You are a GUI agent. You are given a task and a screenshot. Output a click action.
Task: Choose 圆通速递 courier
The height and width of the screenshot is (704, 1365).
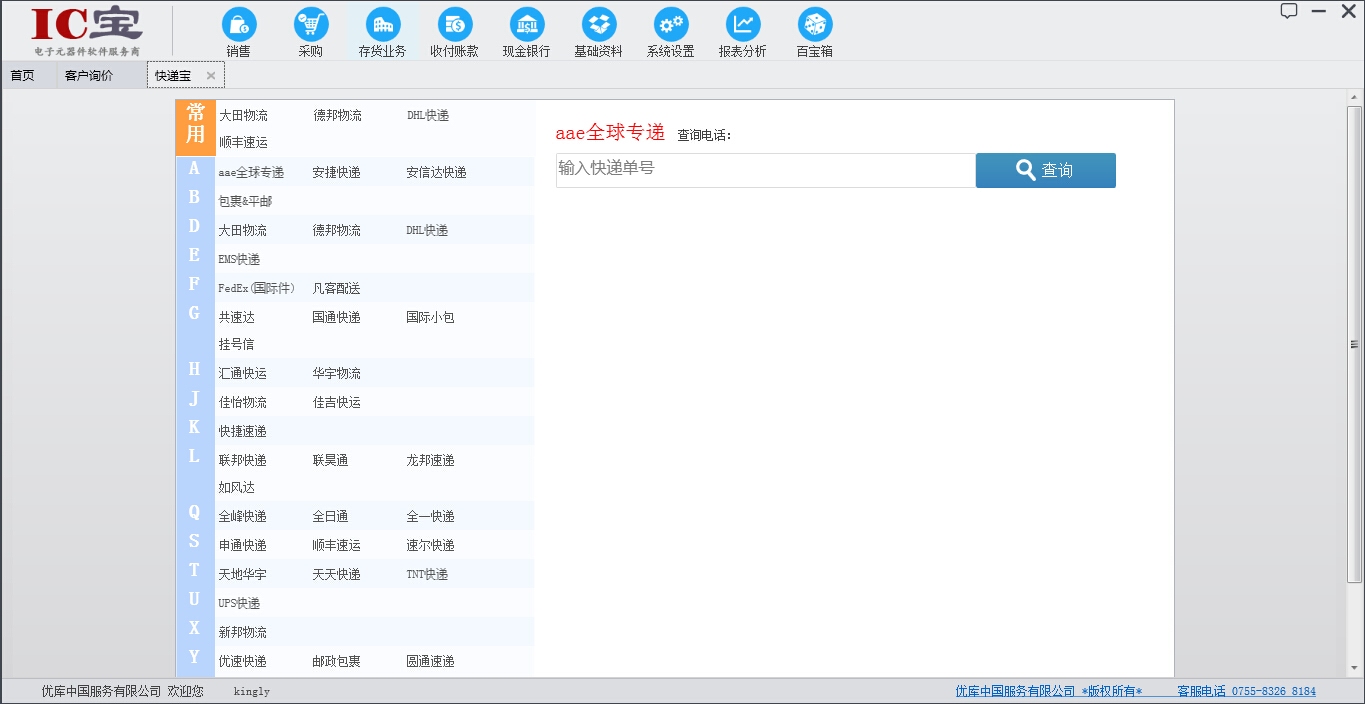(x=430, y=662)
